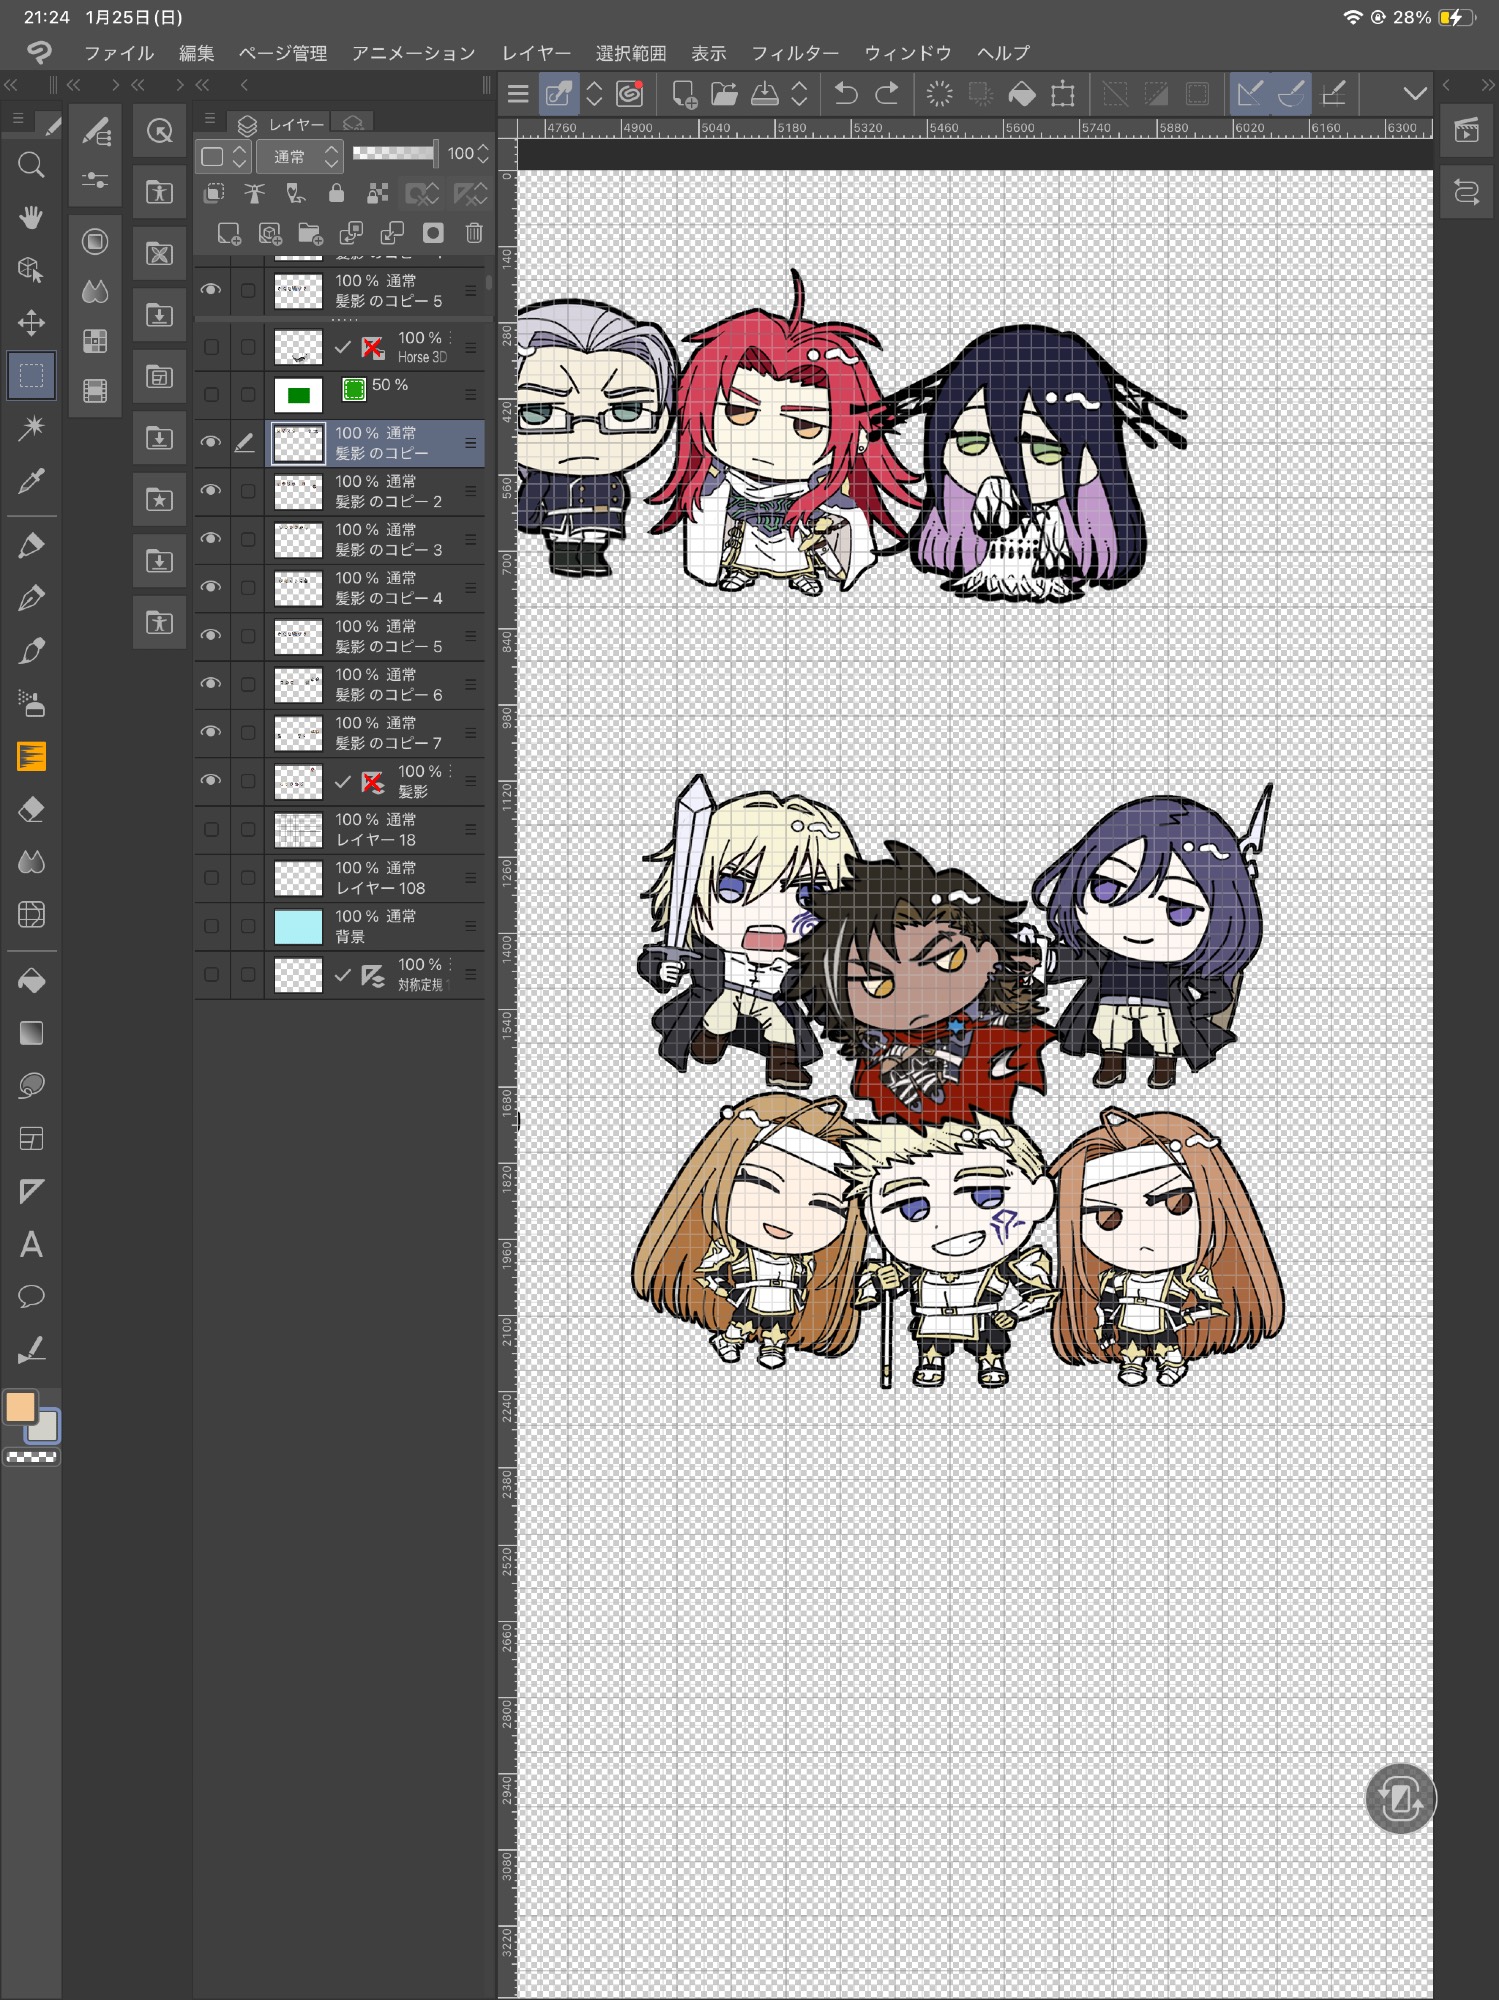The height and width of the screenshot is (2000, 1499).
Task: Open the palette color dropdown in layer panel
Action: 224,156
